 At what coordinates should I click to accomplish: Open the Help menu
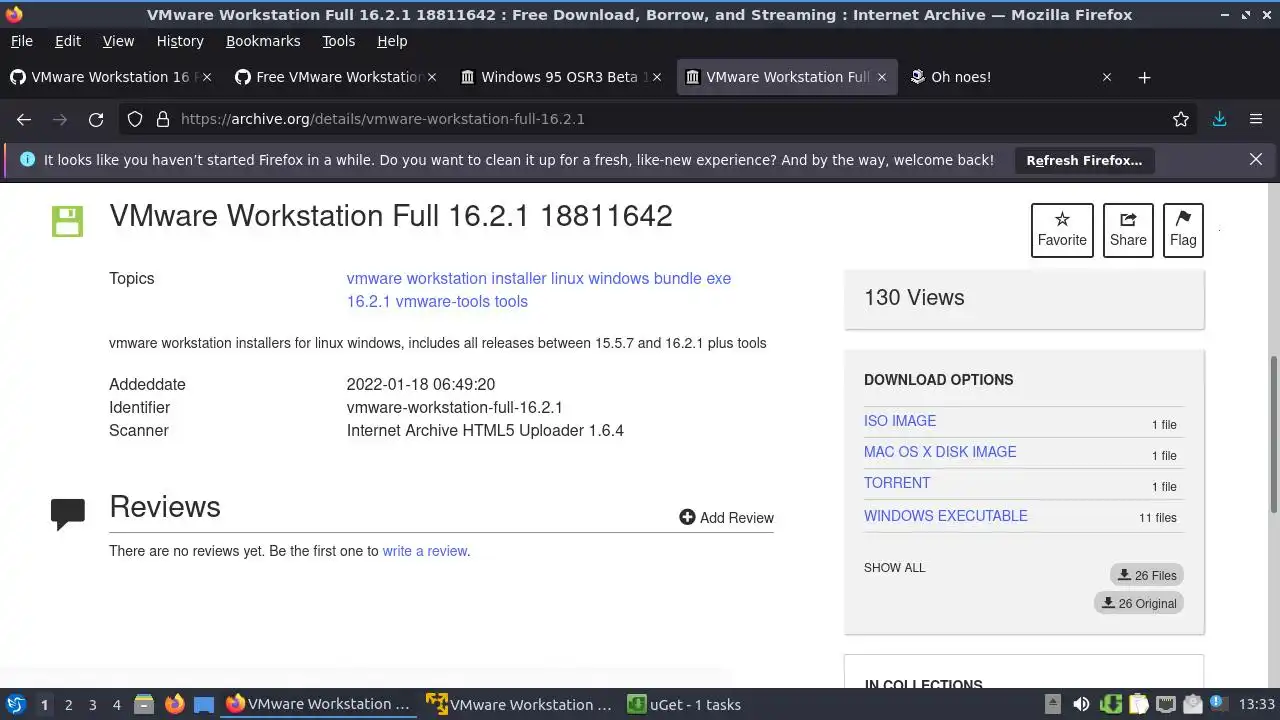pyautogui.click(x=392, y=41)
